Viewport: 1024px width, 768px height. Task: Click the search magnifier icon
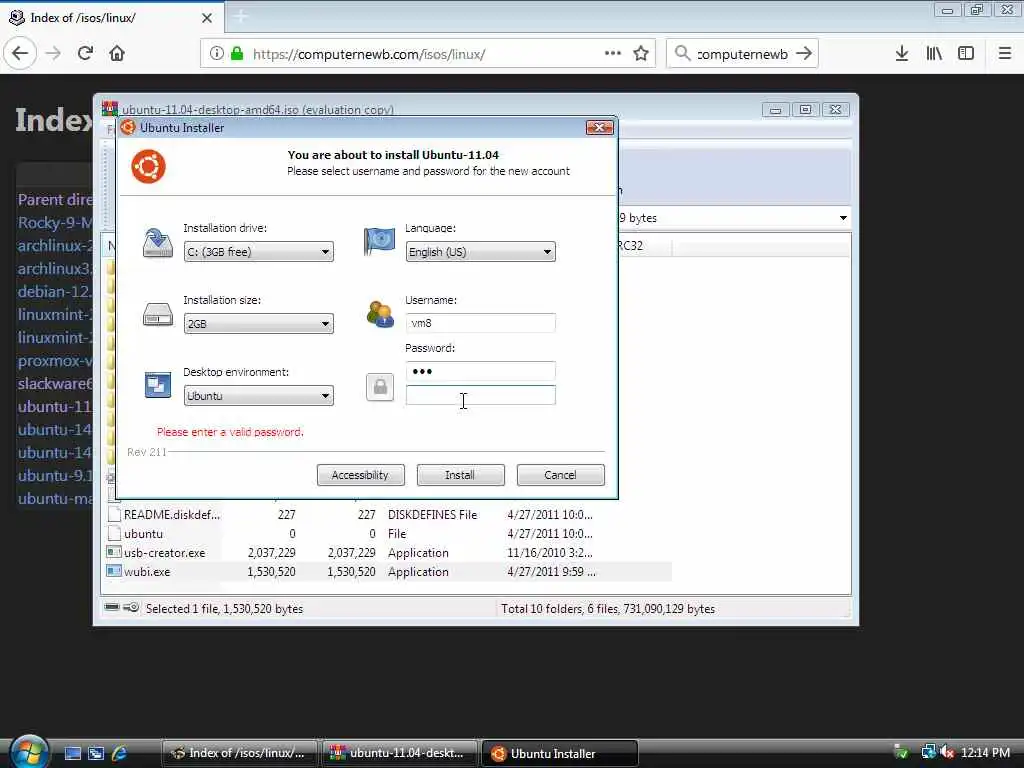point(682,54)
